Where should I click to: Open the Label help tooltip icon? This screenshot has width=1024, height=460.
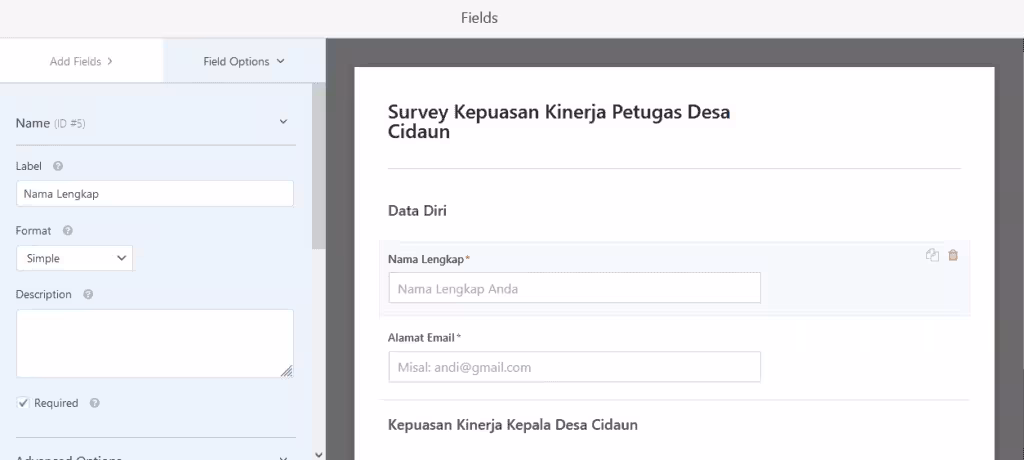tap(57, 167)
